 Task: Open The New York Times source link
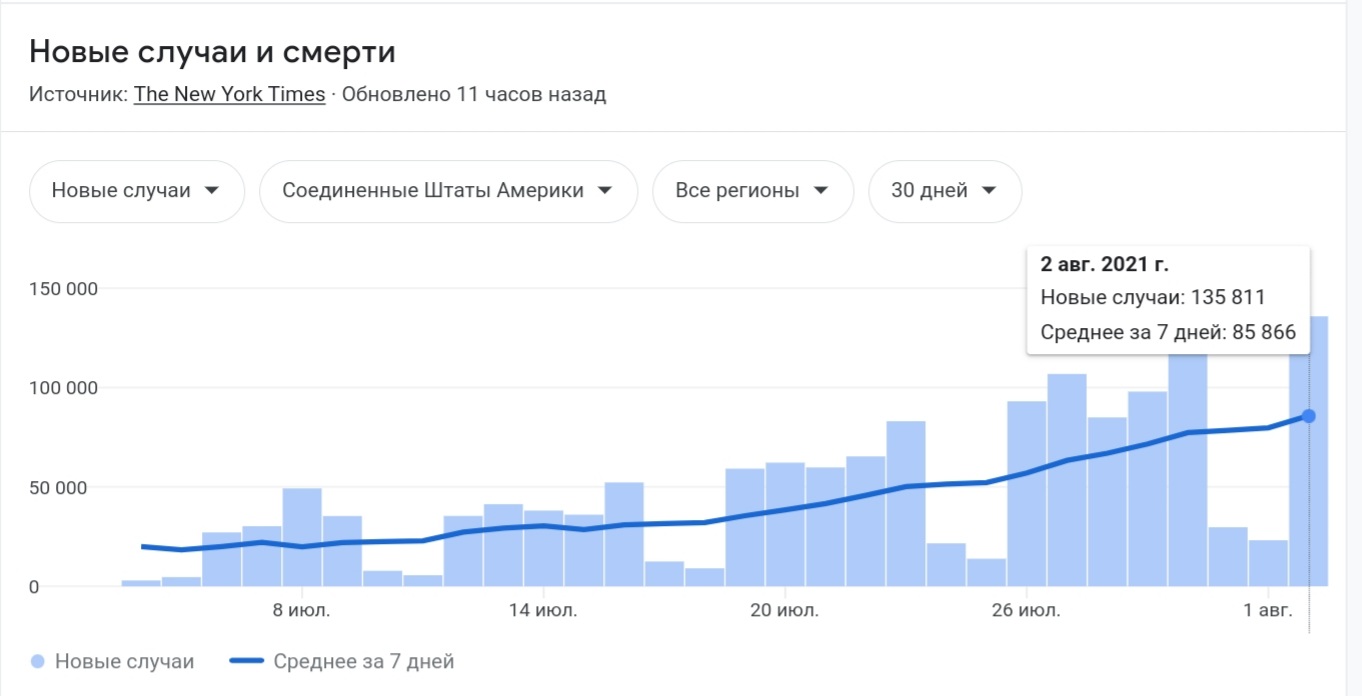click(x=229, y=94)
